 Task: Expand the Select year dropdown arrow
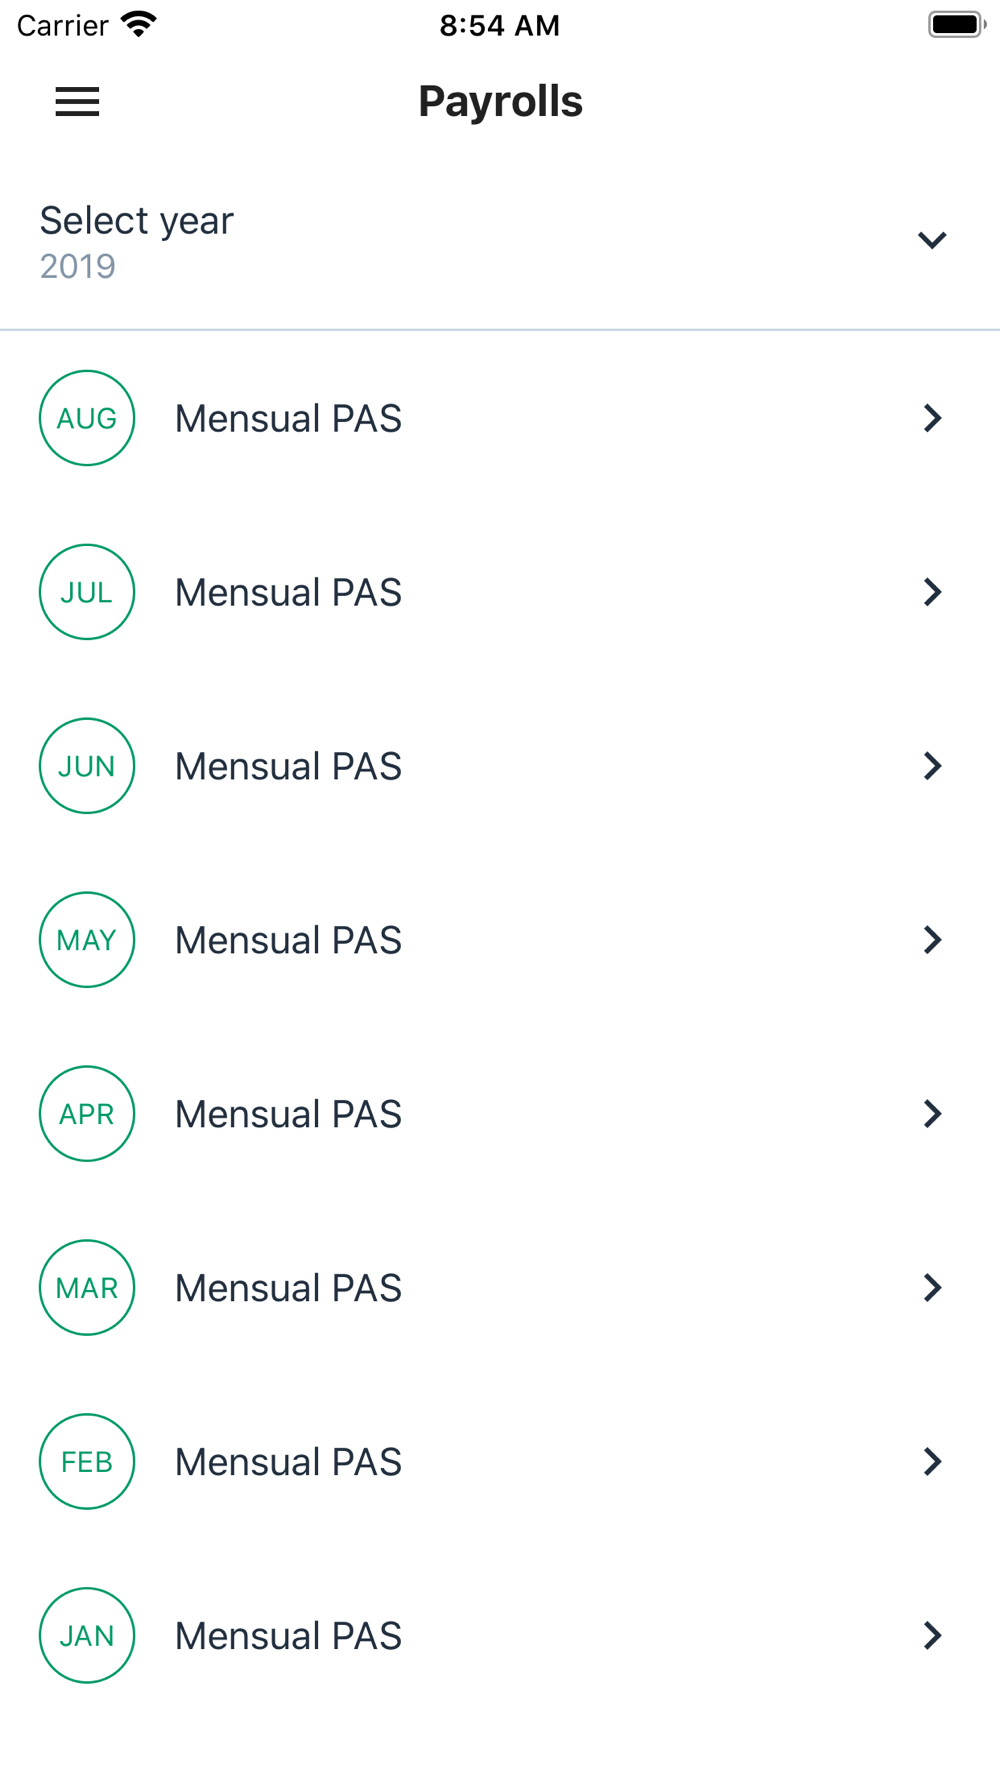pos(932,240)
